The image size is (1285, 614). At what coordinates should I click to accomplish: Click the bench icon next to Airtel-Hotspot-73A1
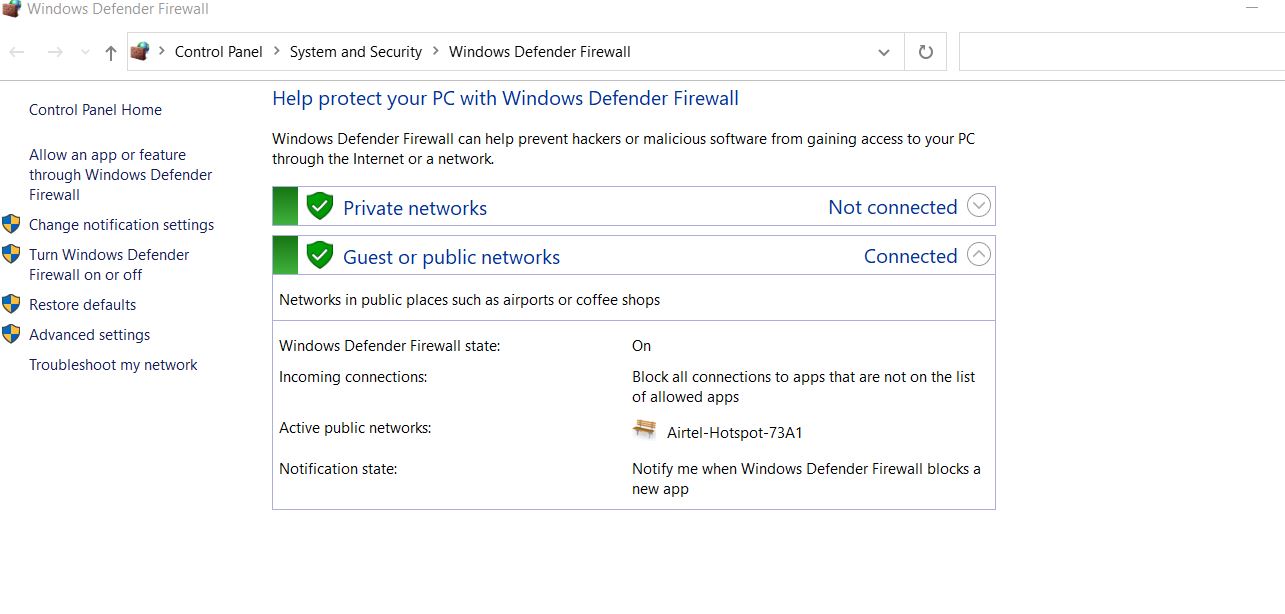645,430
